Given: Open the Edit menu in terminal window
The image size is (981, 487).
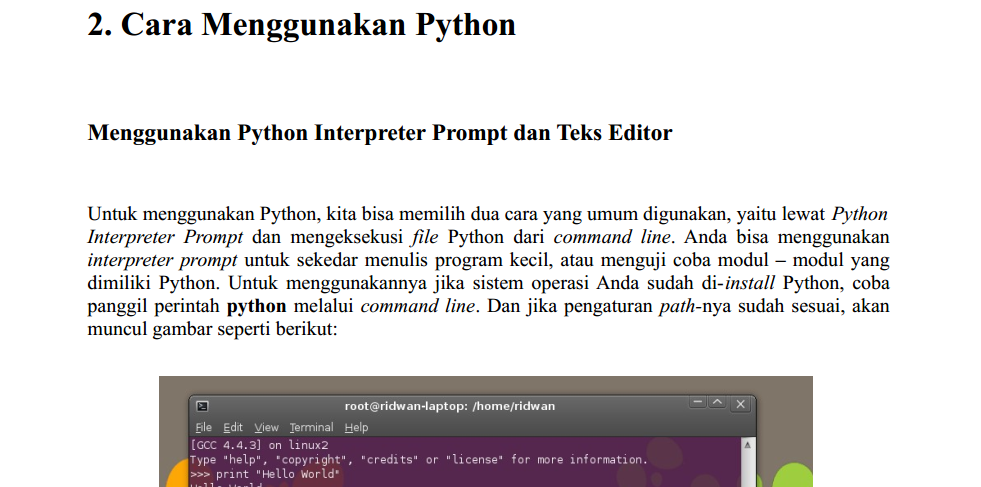Looking at the screenshot, I should [233, 428].
